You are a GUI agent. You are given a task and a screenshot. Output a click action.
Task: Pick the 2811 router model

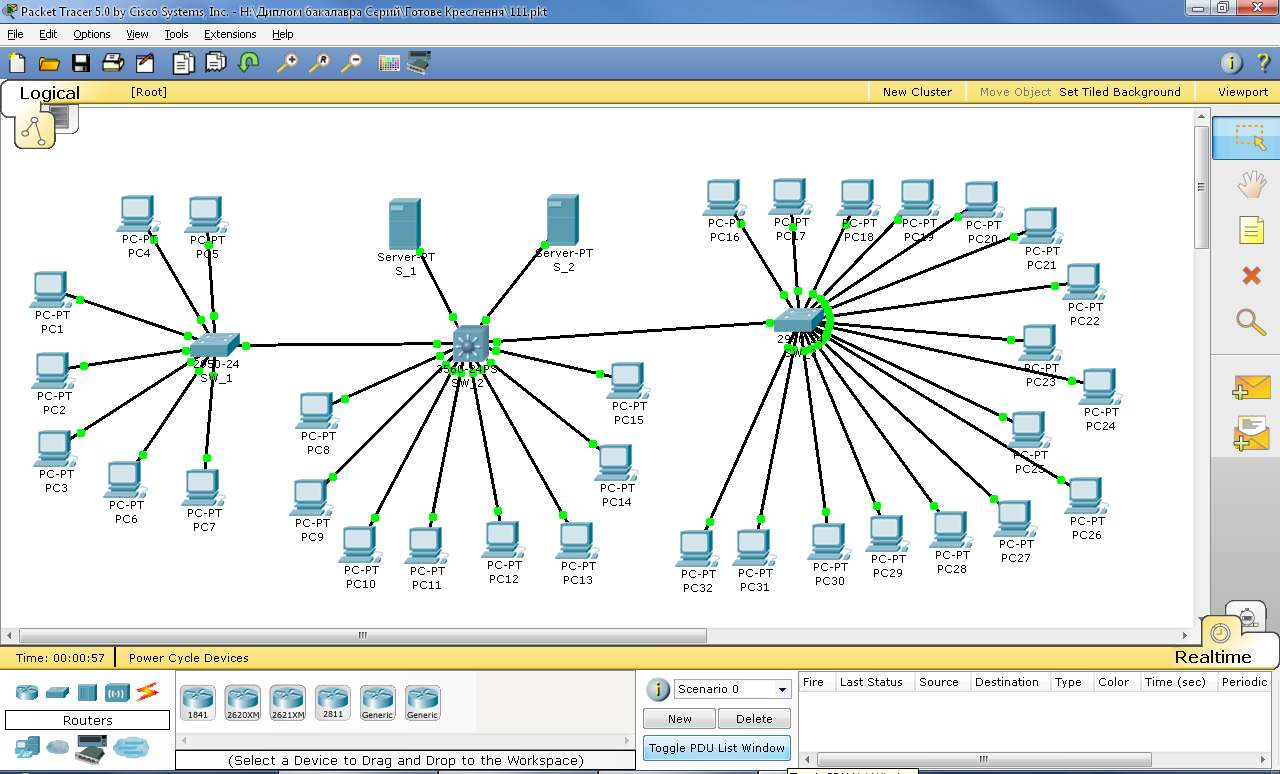pos(332,702)
